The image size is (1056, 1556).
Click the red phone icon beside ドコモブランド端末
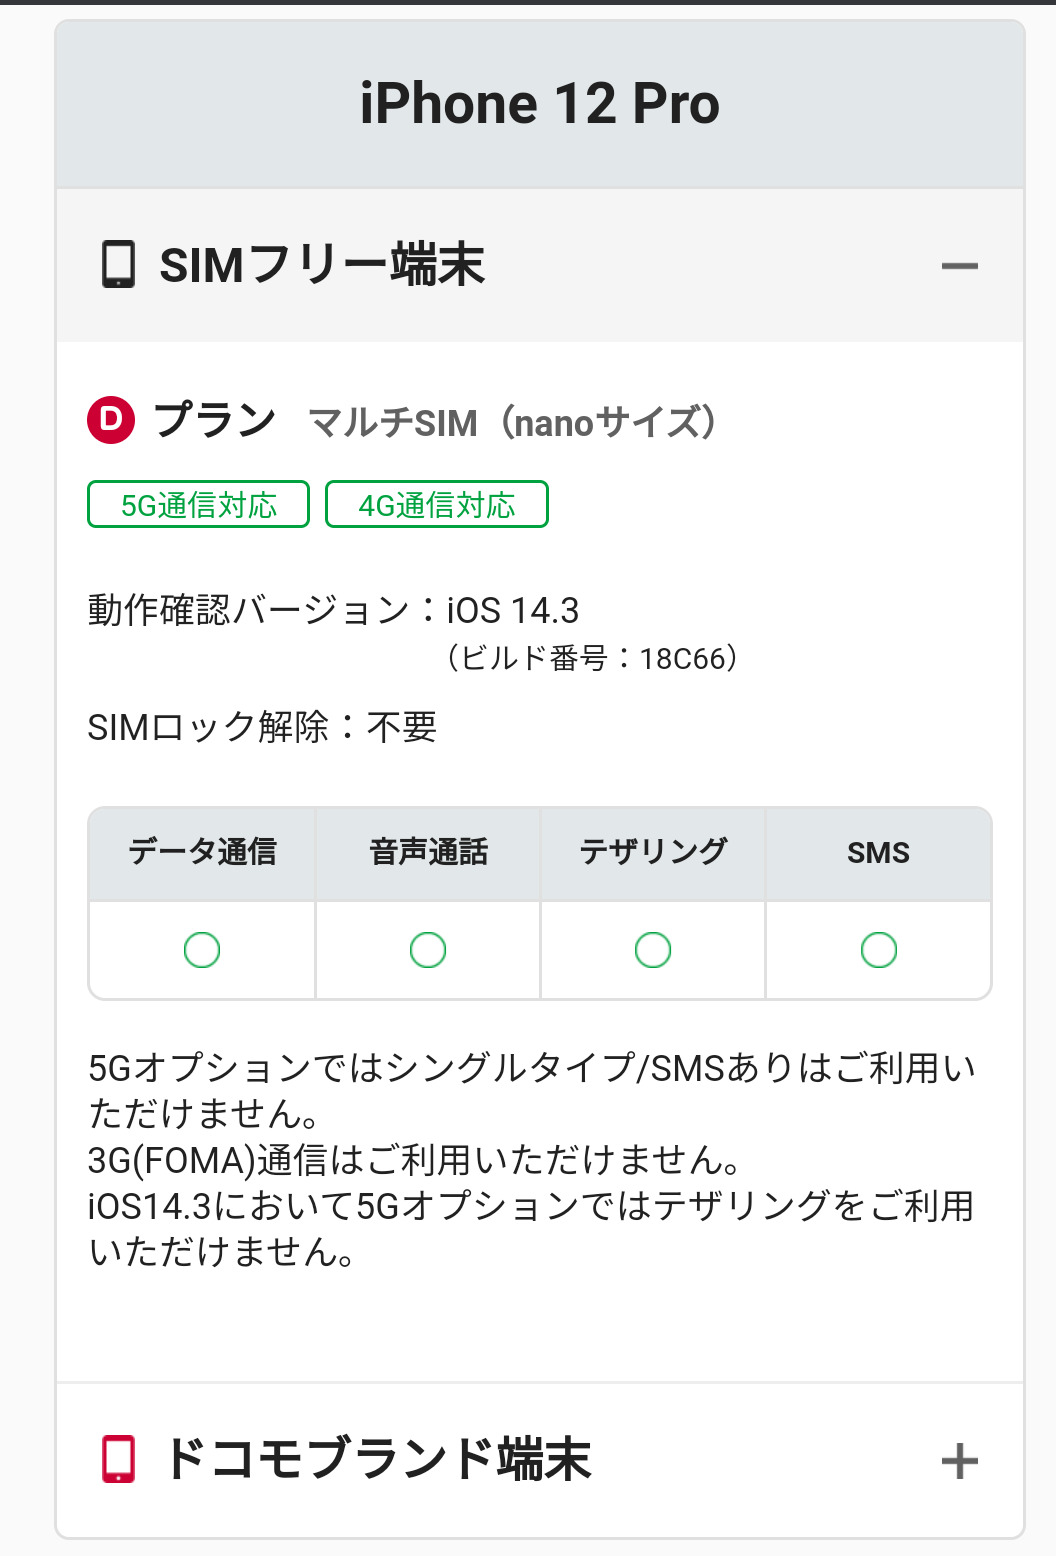(x=119, y=1459)
